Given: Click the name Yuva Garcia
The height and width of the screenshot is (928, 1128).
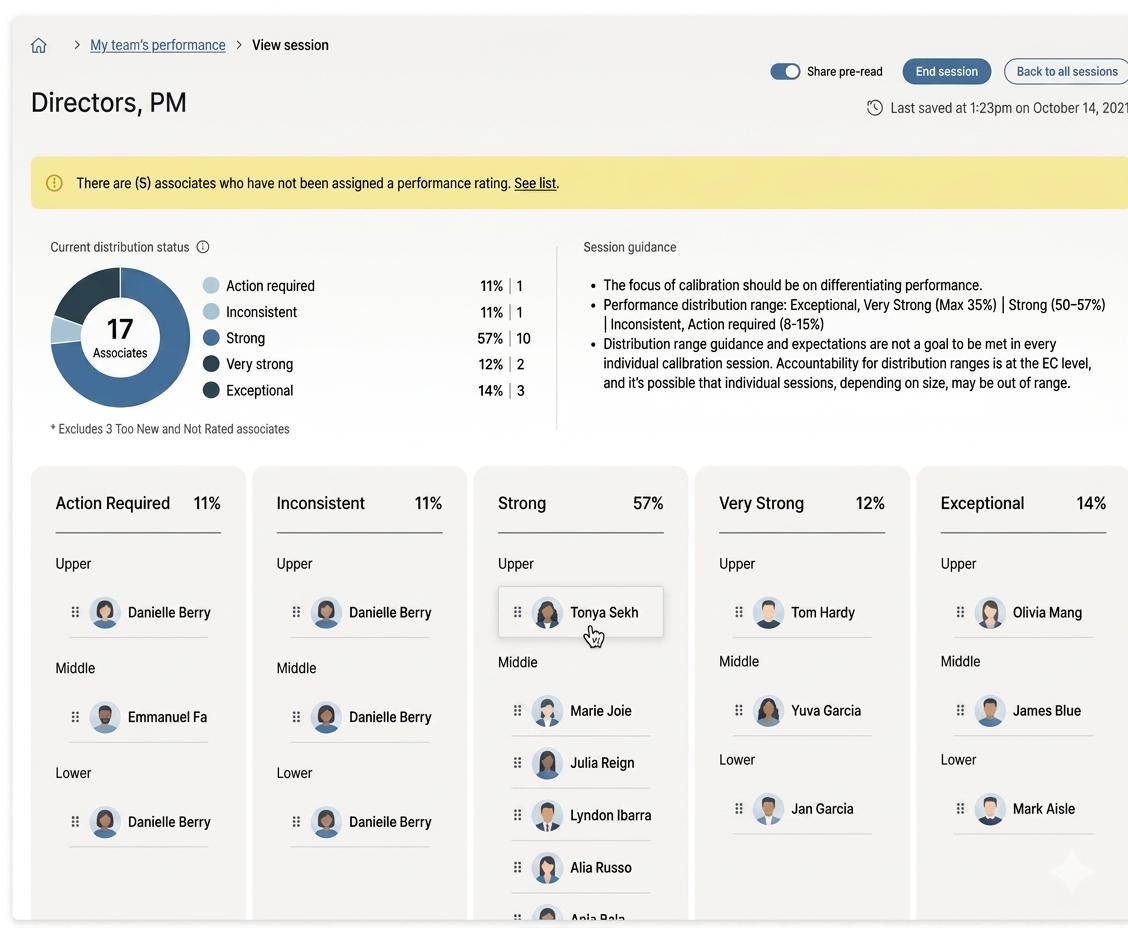Looking at the screenshot, I should [x=826, y=711].
